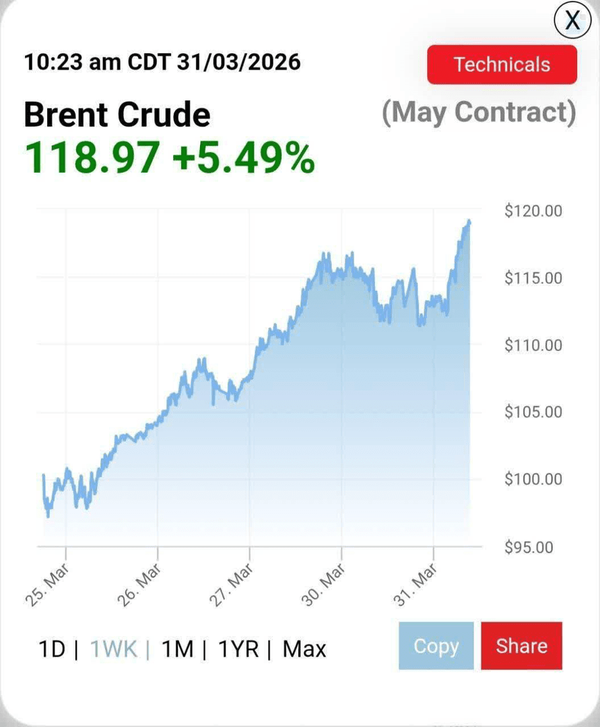Click the 26. Mar date axis label
The image size is (600, 727).
[x=139, y=585]
